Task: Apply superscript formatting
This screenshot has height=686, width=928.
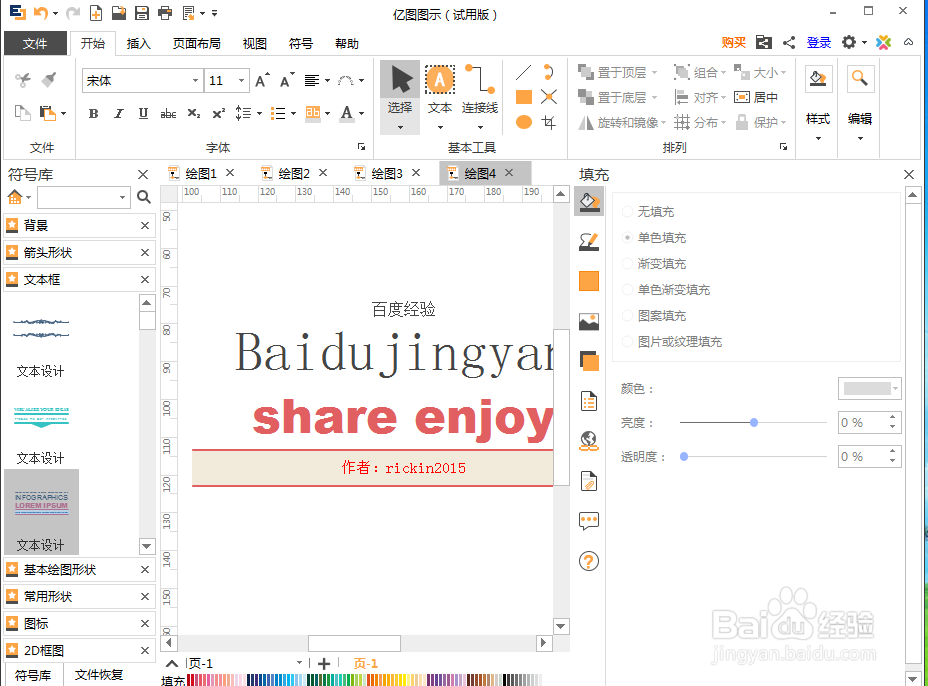Action: coord(218,114)
